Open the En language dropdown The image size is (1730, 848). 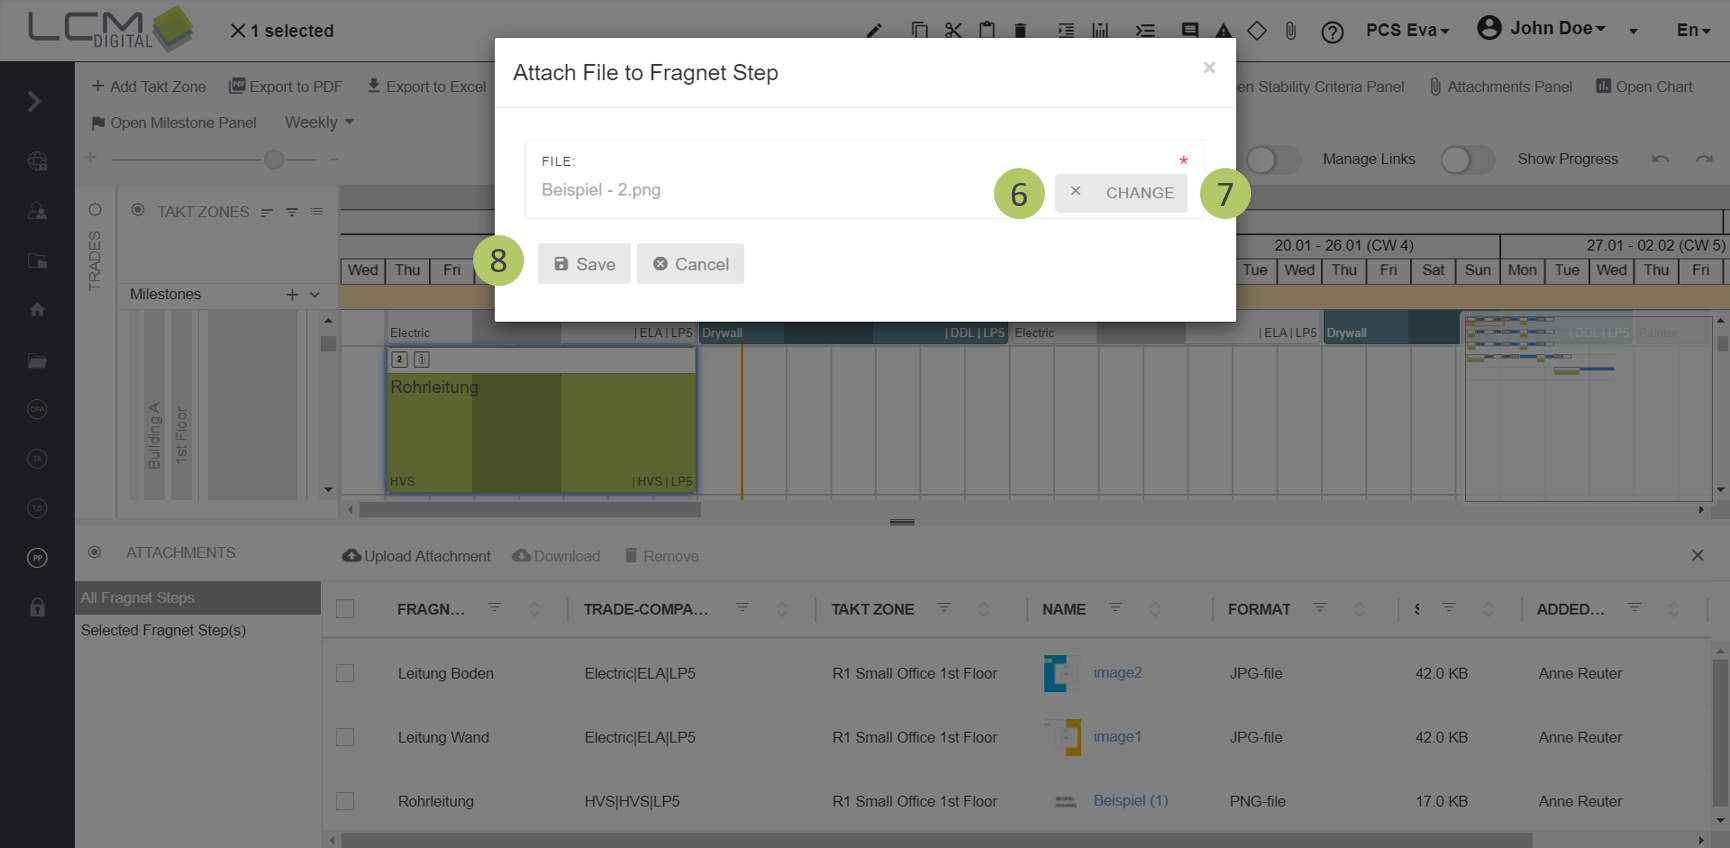[x=1692, y=30]
